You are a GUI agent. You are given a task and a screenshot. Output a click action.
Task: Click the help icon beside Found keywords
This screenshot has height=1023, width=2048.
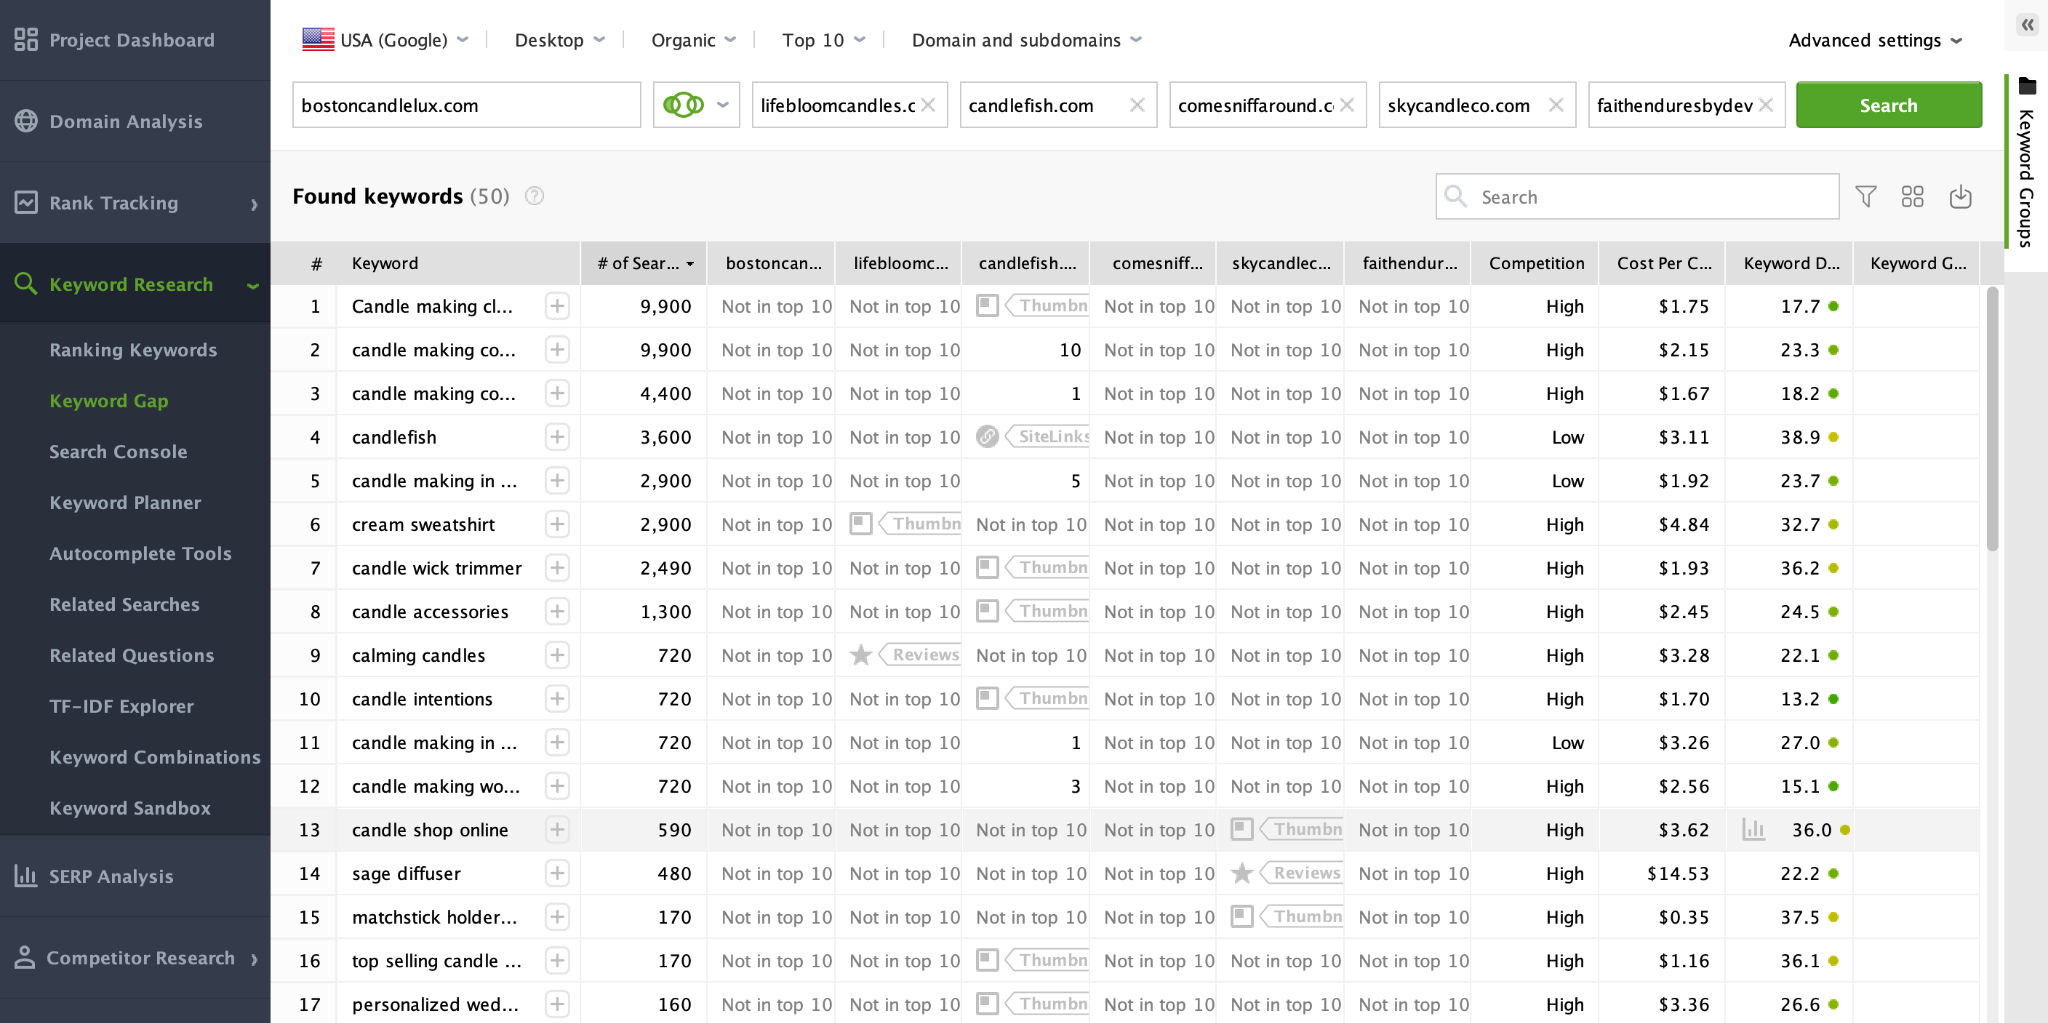(x=534, y=196)
